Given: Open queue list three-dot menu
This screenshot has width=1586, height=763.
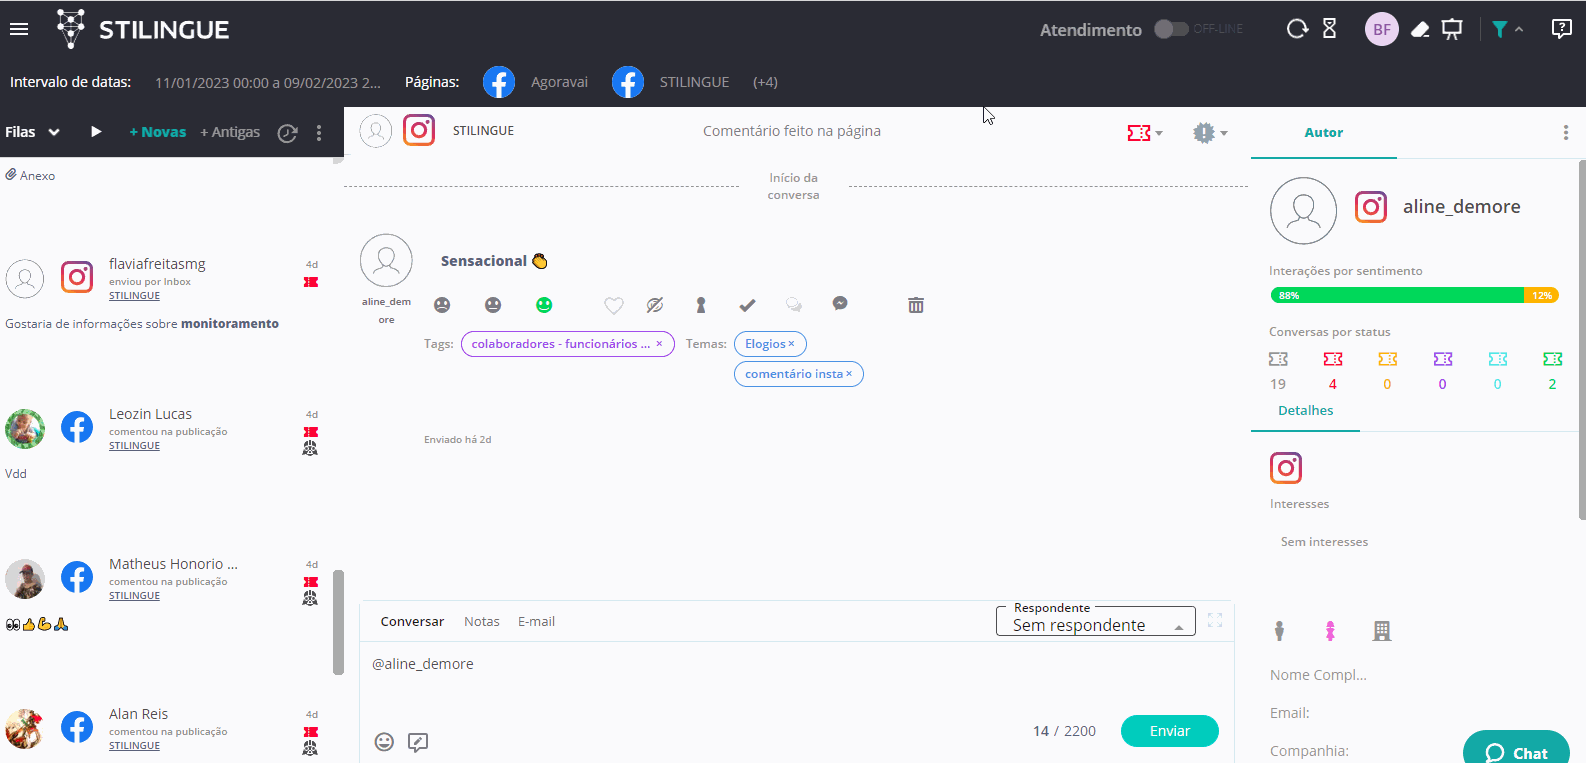Looking at the screenshot, I should (319, 132).
